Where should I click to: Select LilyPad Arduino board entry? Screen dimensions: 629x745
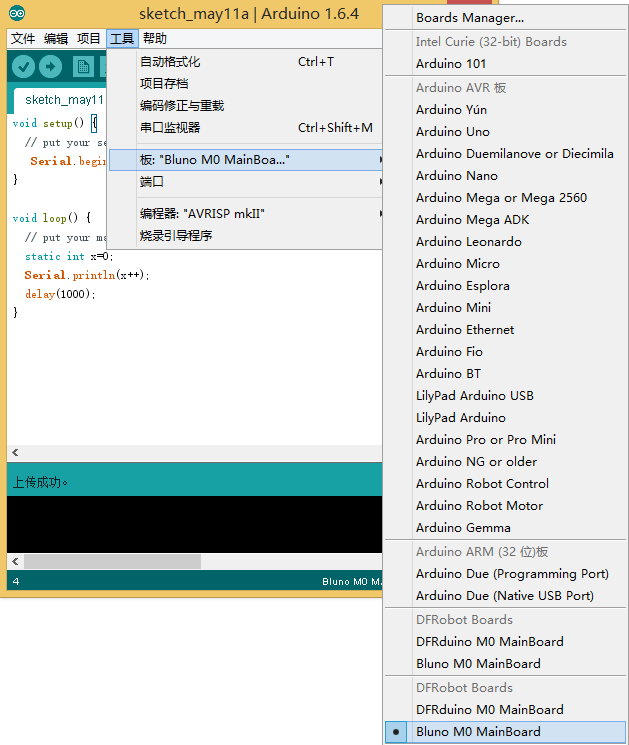pos(505,418)
